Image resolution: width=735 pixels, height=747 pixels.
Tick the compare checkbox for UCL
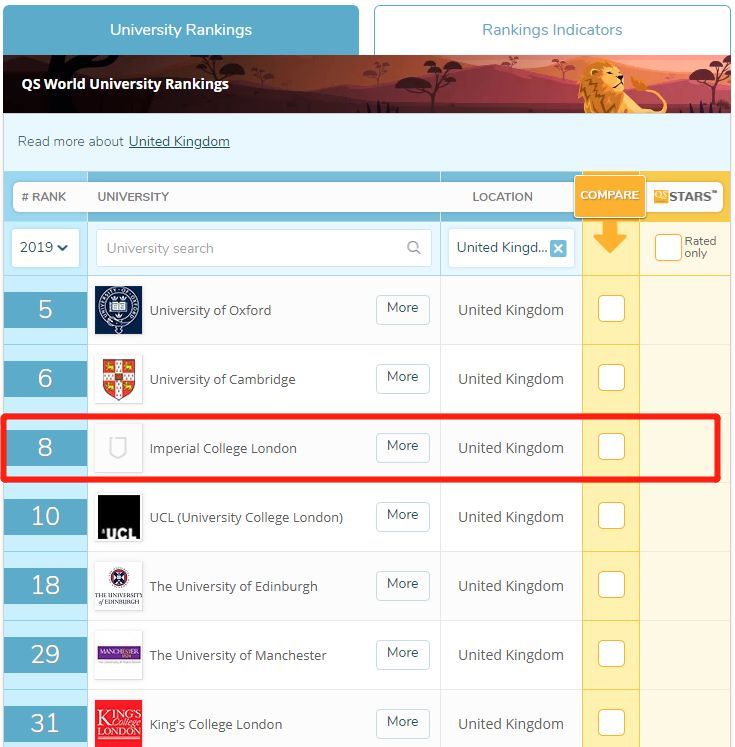(x=611, y=515)
